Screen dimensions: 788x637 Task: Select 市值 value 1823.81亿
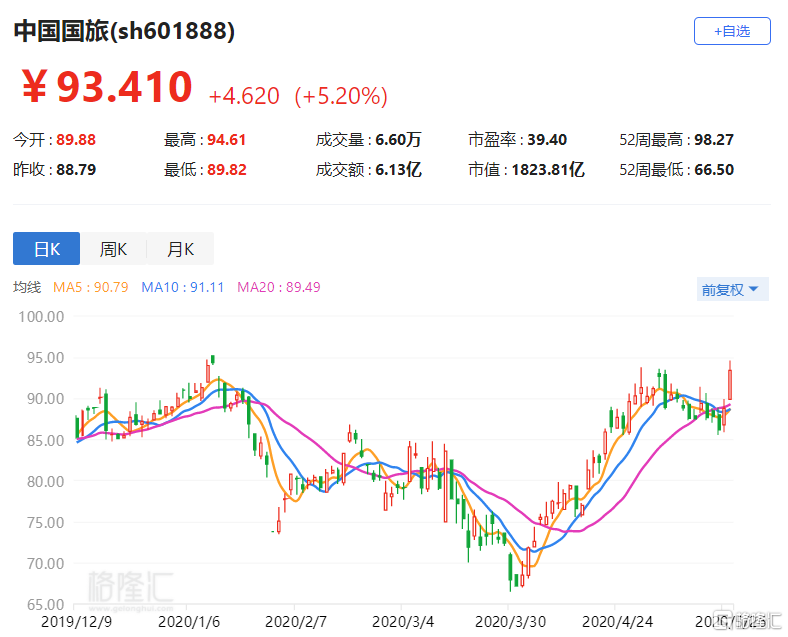click(548, 170)
